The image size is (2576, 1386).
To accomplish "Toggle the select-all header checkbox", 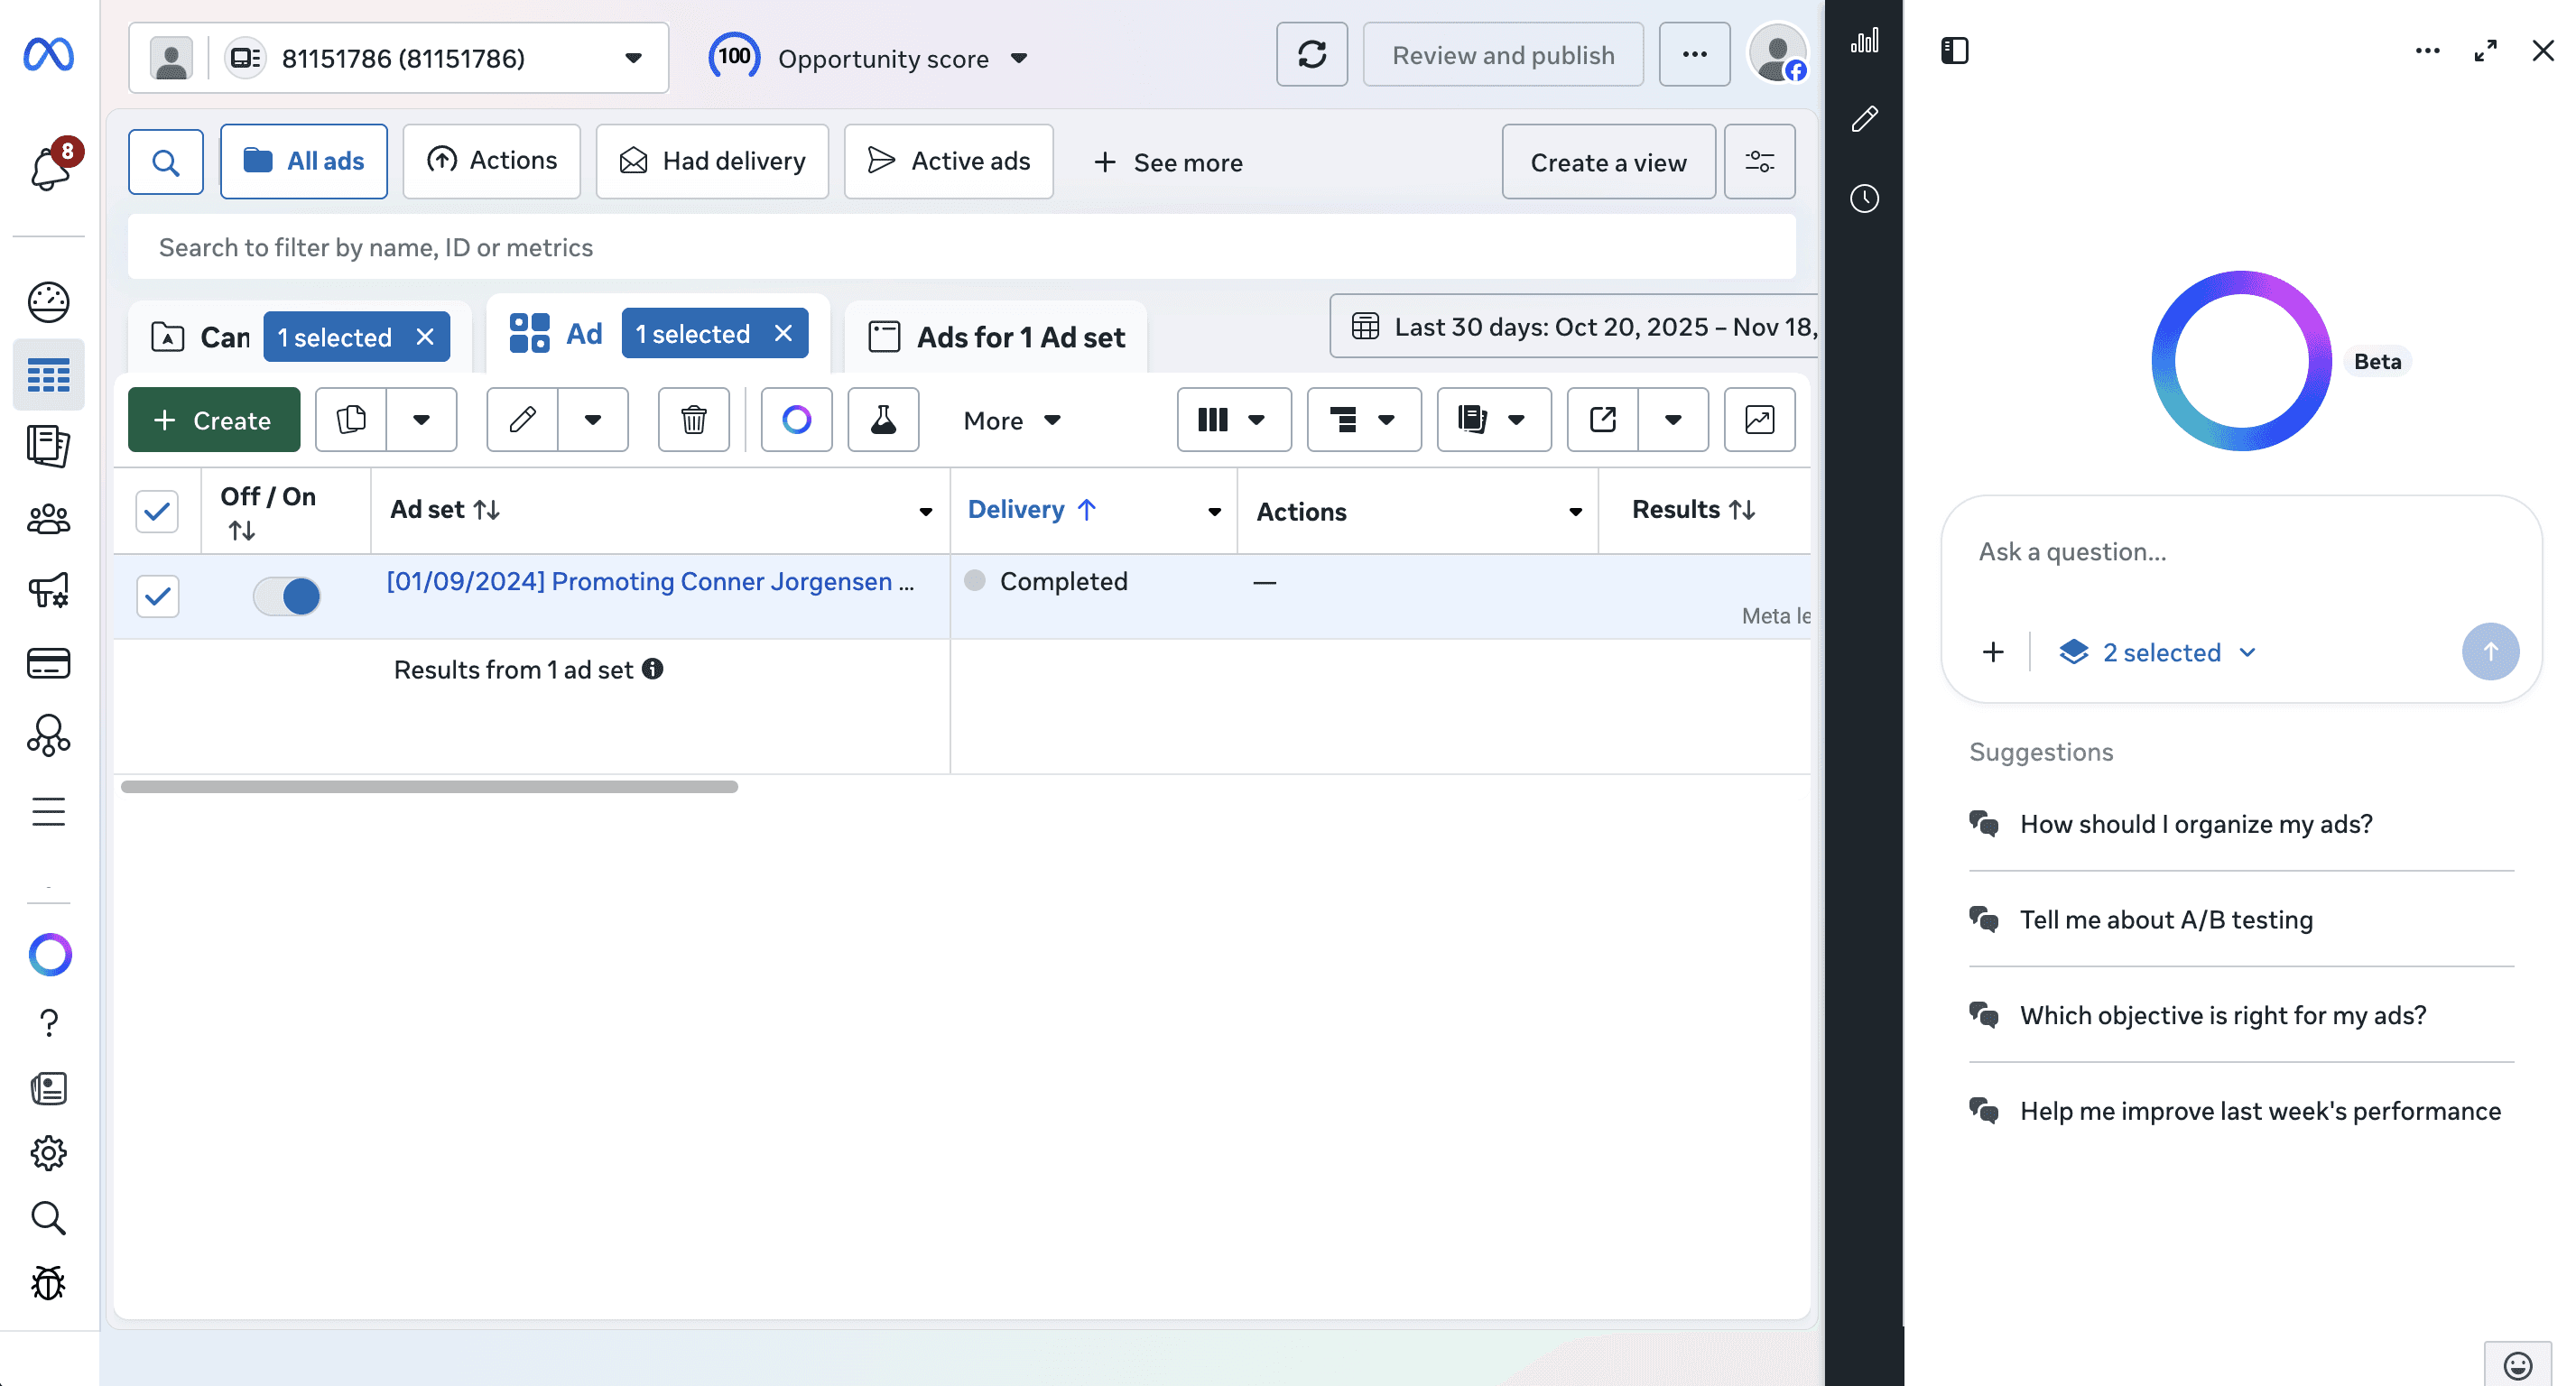I will (x=157, y=511).
